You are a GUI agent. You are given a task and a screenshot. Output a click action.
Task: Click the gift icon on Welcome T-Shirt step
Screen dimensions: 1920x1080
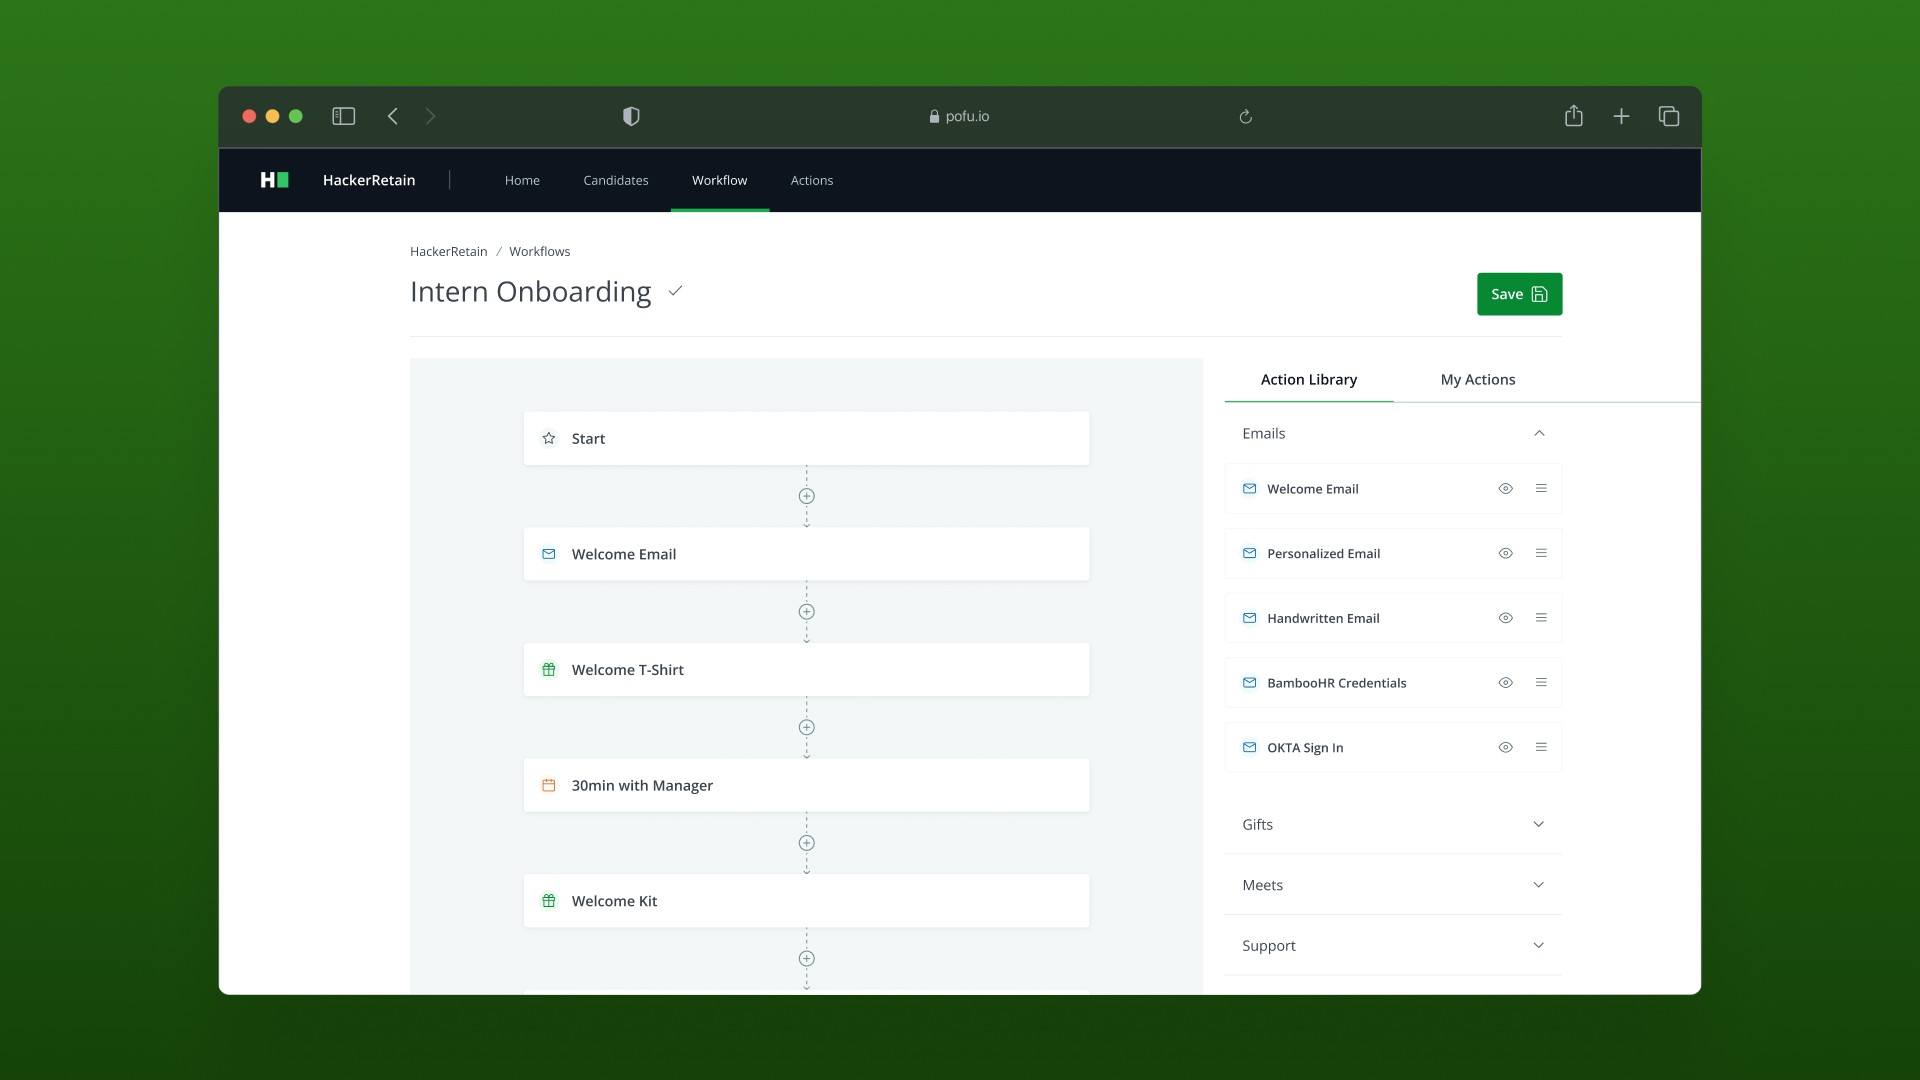click(x=549, y=670)
